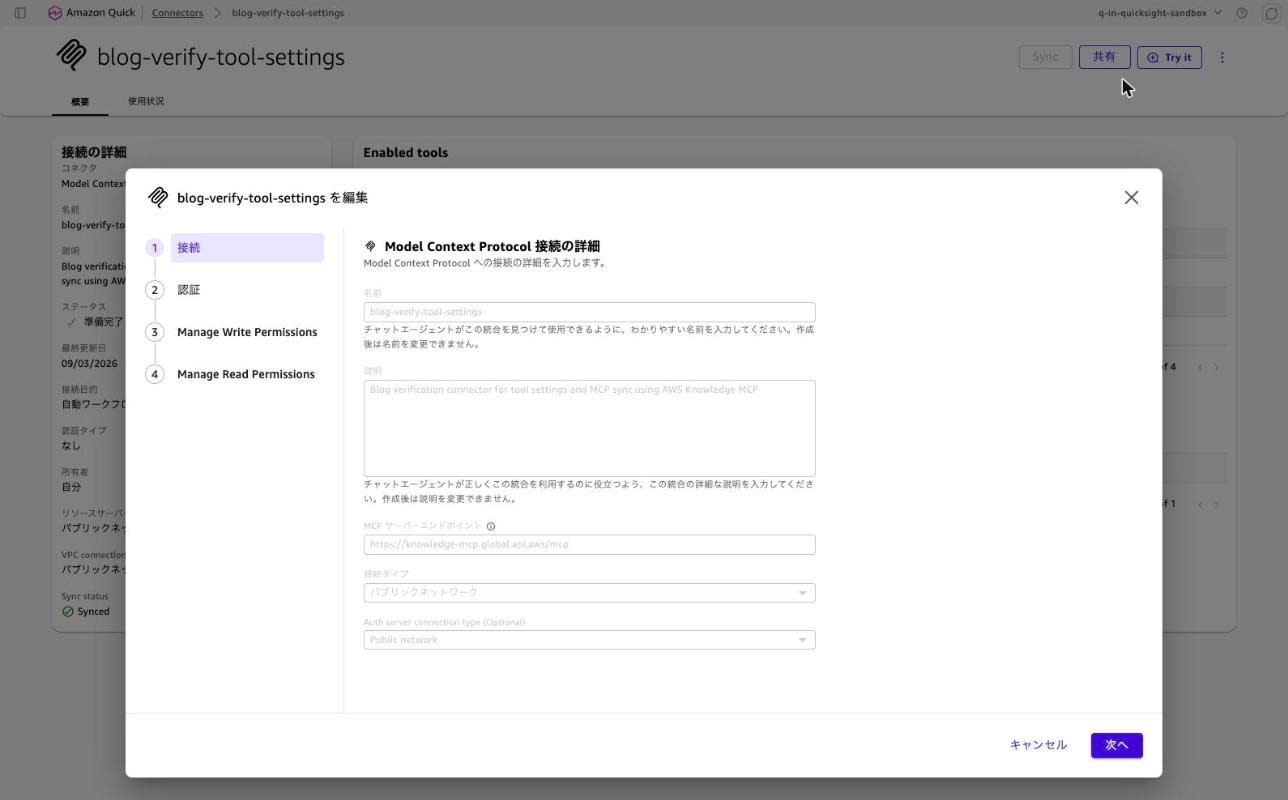The height and width of the screenshot is (800, 1288).
Task: Click the 次へ button
Action: [1116, 745]
